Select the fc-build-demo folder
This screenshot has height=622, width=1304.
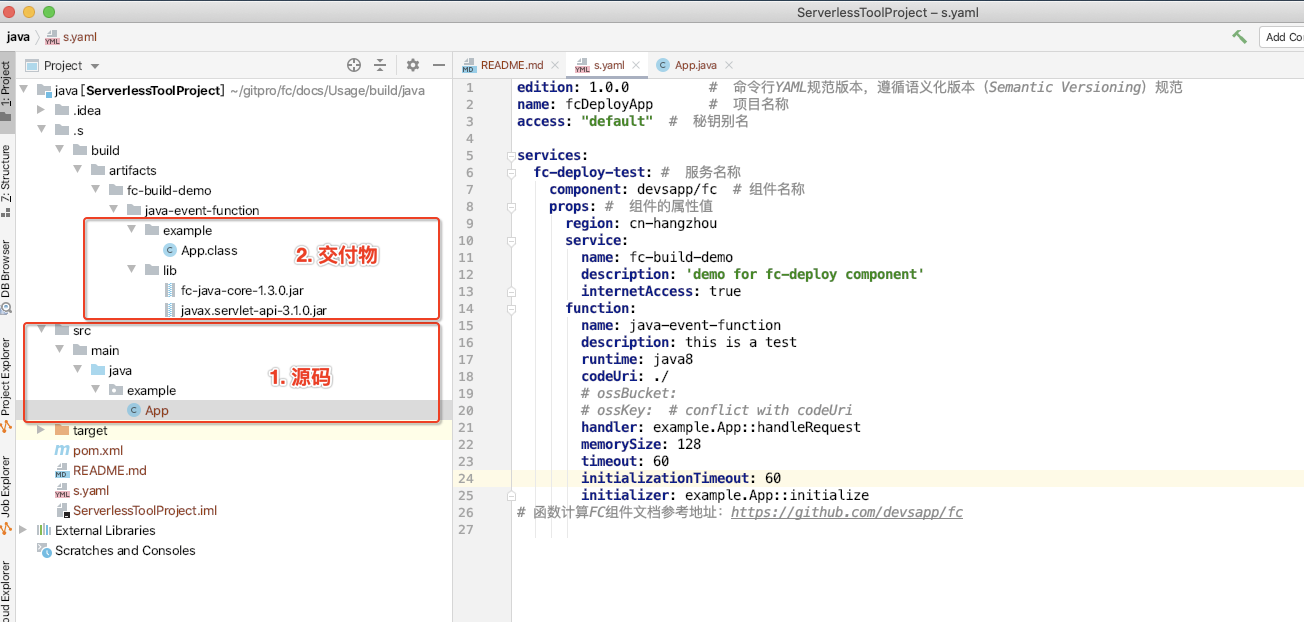point(168,190)
